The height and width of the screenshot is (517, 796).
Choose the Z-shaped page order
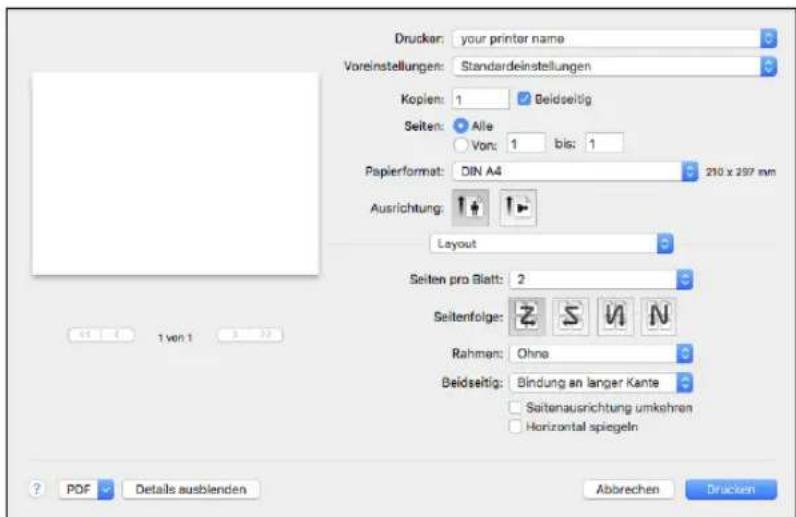point(527,316)
